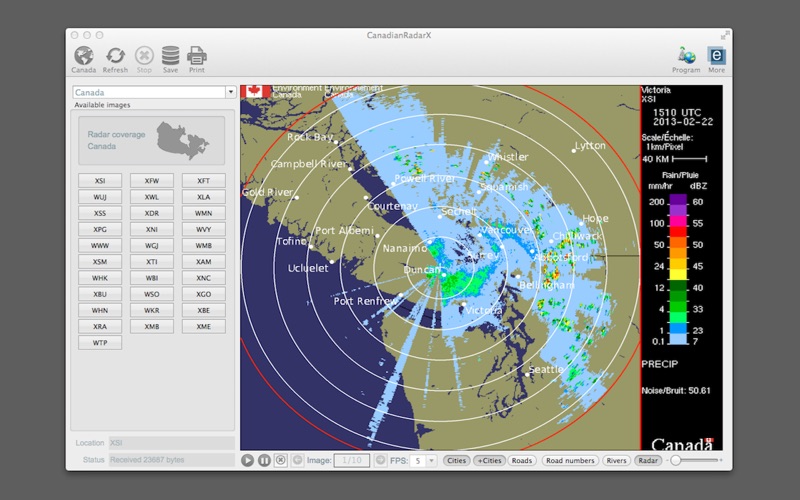This screenshot has width=800, height=500.
Task: Toggle the Radar layer button
Action: pyautogui.click(x=648, y=460)
